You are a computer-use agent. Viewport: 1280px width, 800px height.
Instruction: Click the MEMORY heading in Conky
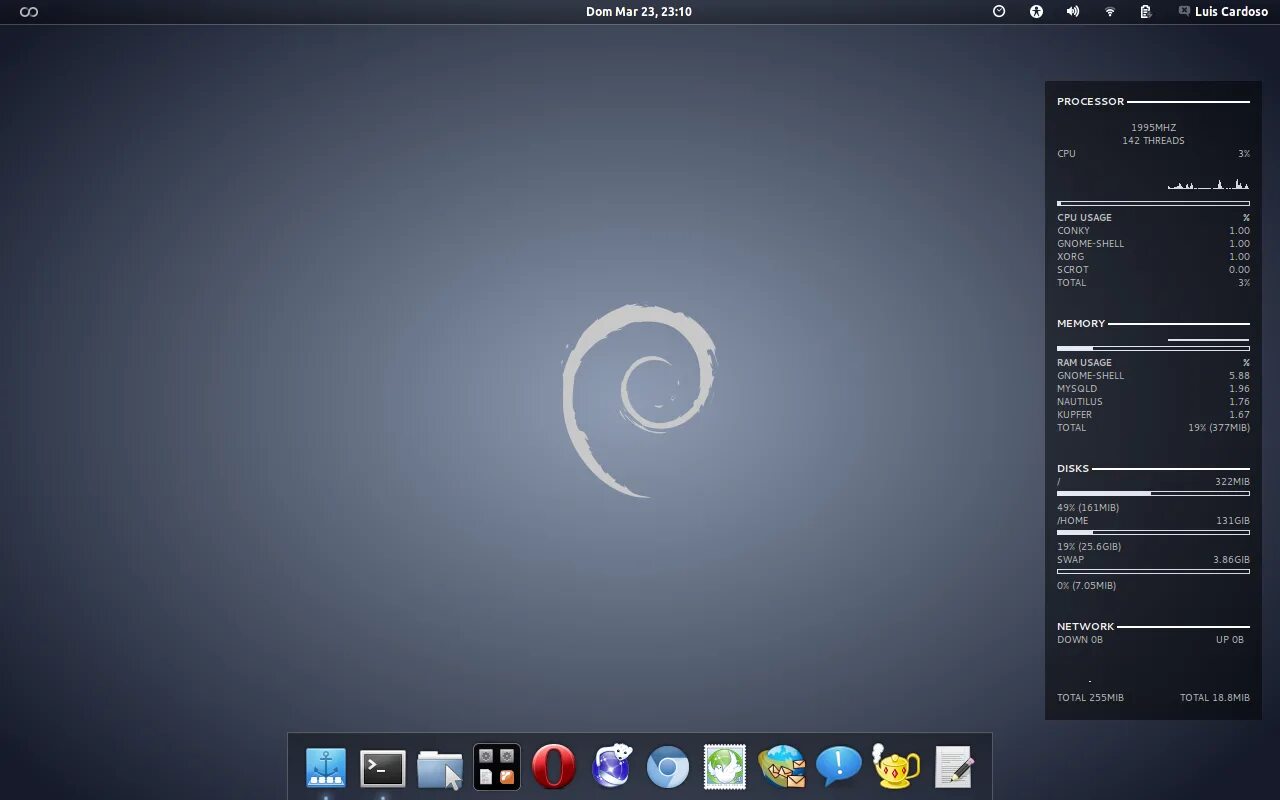[x=1081, y=323]
